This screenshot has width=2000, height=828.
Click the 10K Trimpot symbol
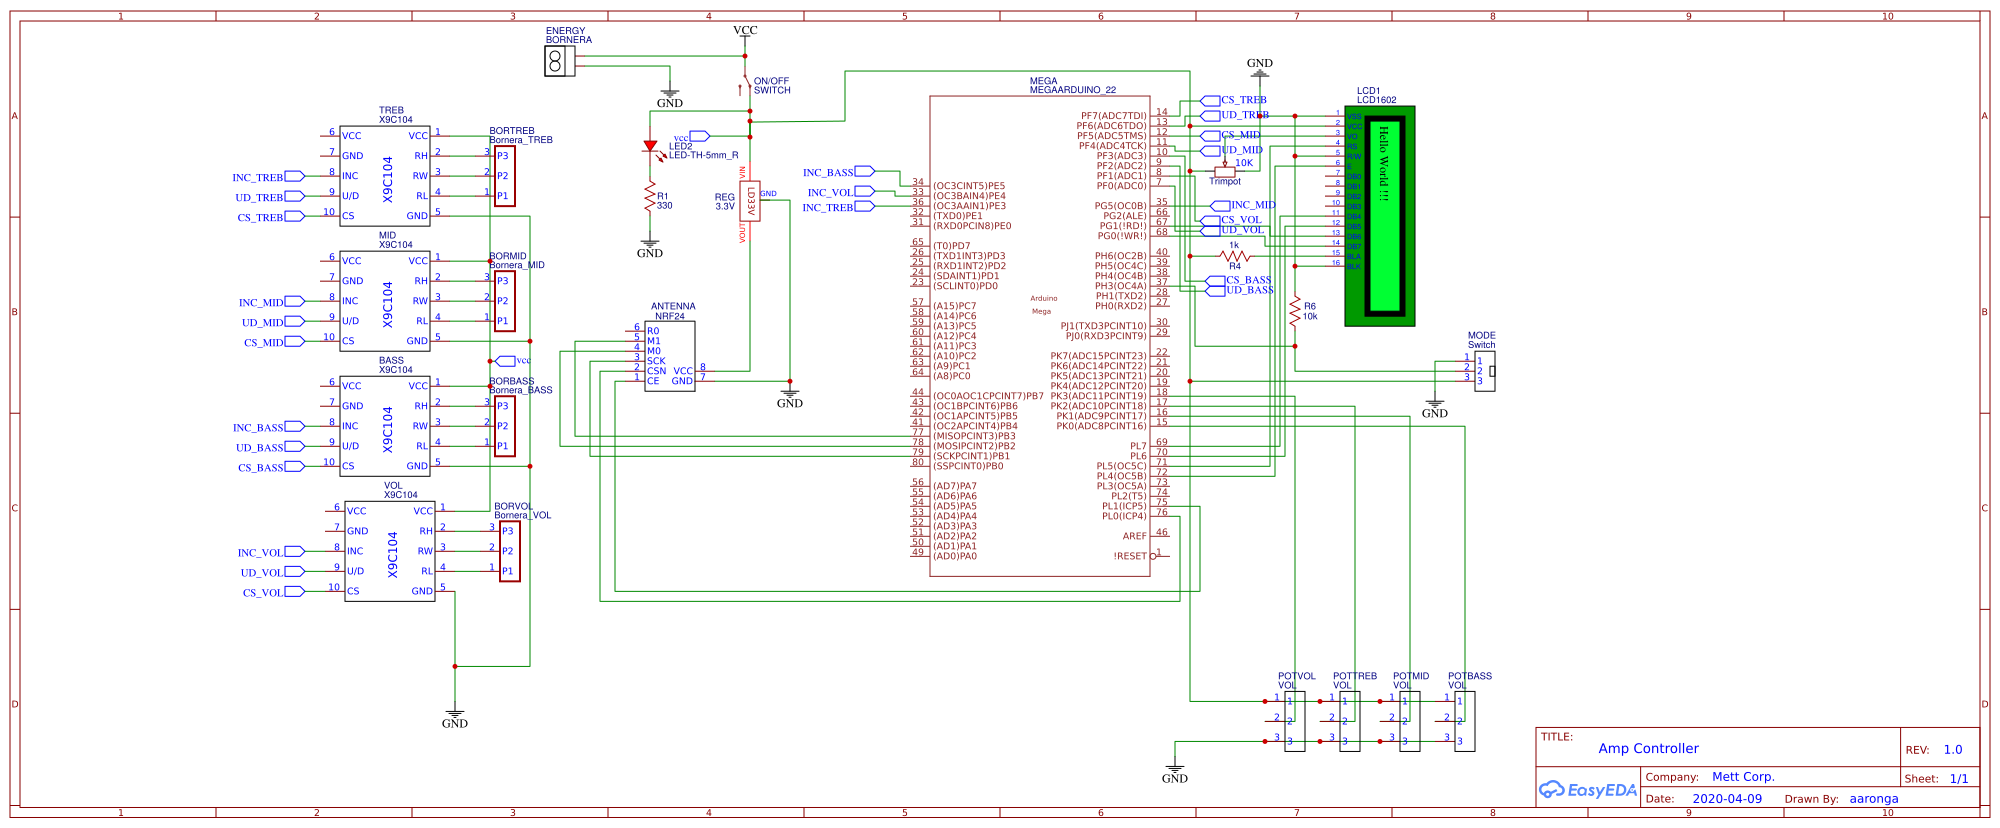pyautogui.click(x=1225, y=172)
